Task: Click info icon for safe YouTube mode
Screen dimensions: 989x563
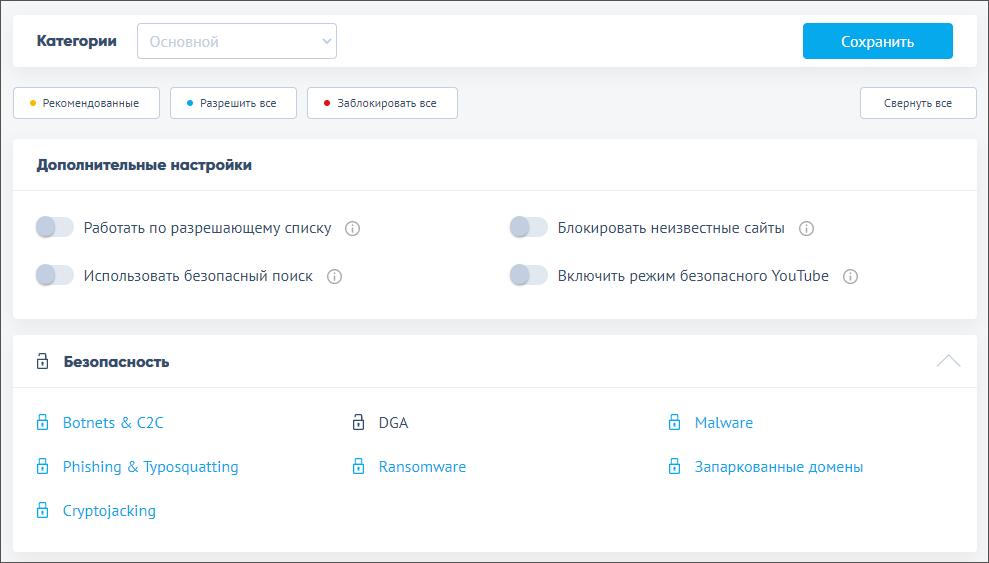Action: coord(850,276)
